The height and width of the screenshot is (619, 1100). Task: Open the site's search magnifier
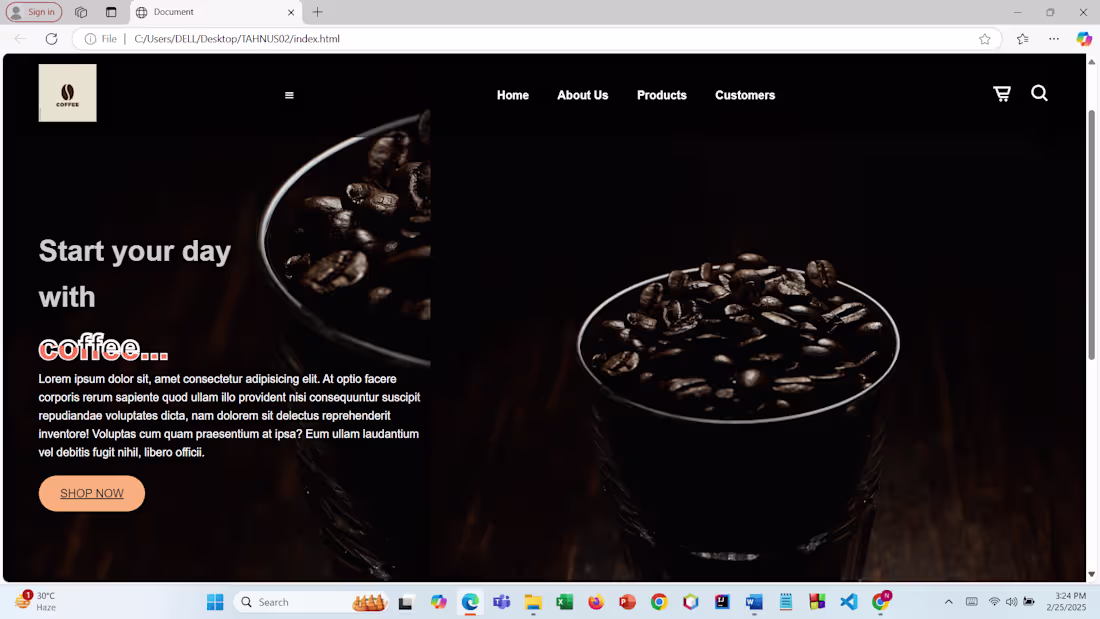pos(1039,93)
